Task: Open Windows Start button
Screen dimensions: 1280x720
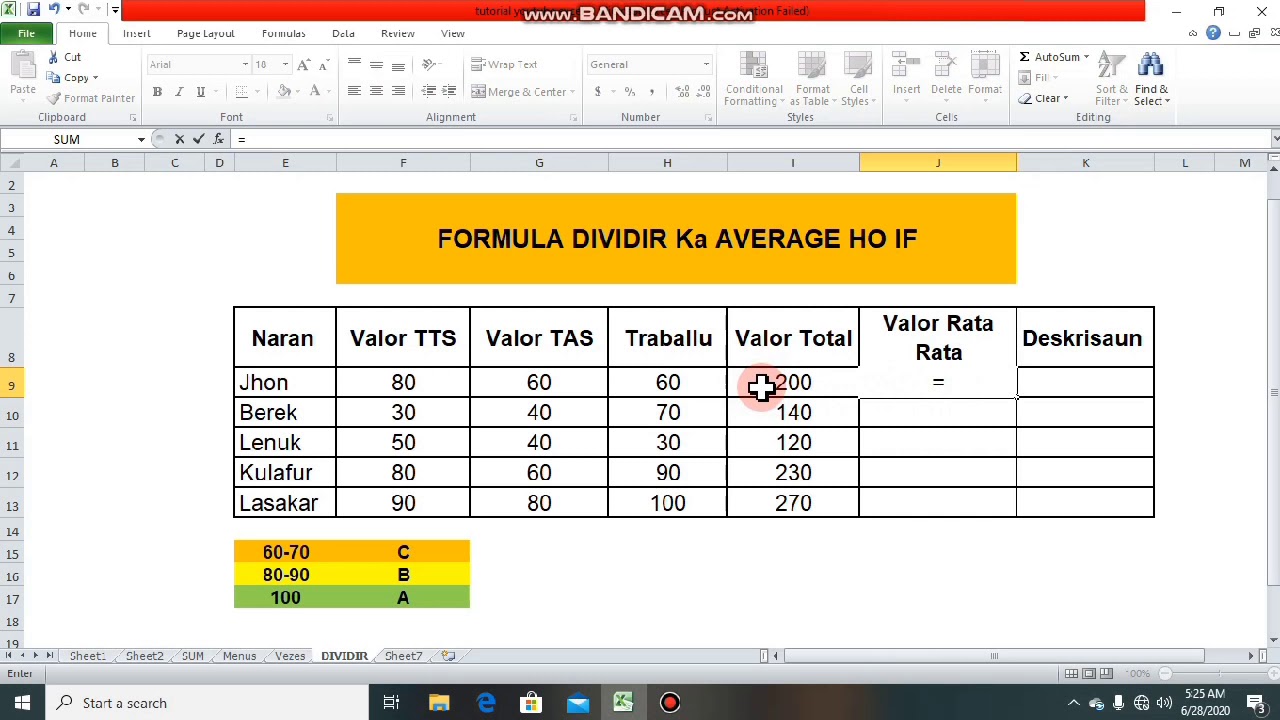Action: coord(22,703)
